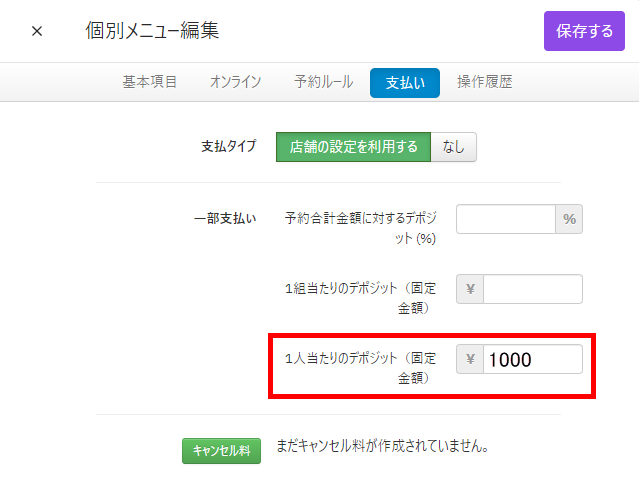Click the 予約合計金額に対するデポジット label
The width and height of the screenshot is (639, 489).
[x=360, y=227]
